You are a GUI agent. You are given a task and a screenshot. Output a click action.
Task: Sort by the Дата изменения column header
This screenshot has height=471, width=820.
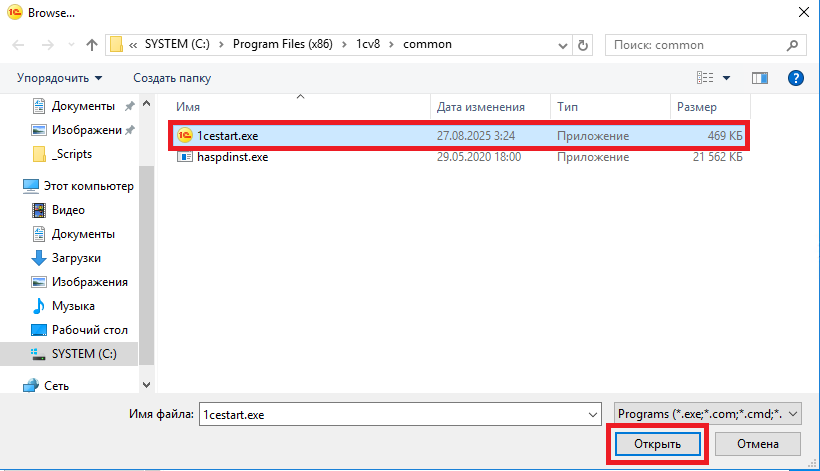click(x=481, y=107)
